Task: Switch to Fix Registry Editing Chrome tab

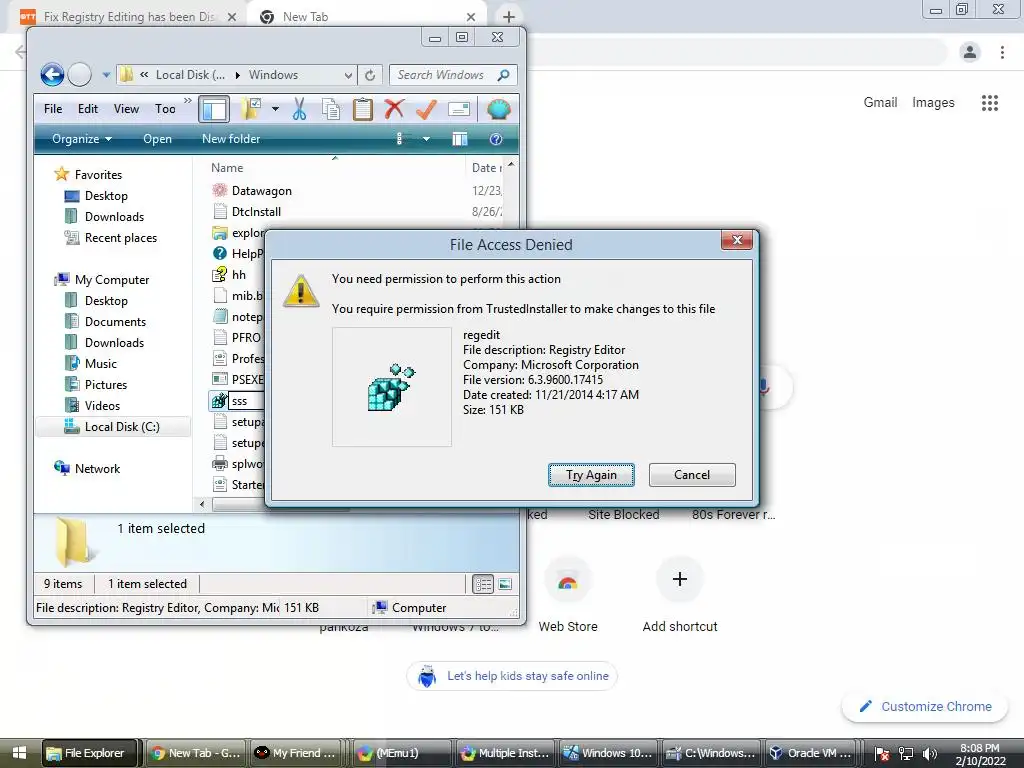Action: [129, 17]
